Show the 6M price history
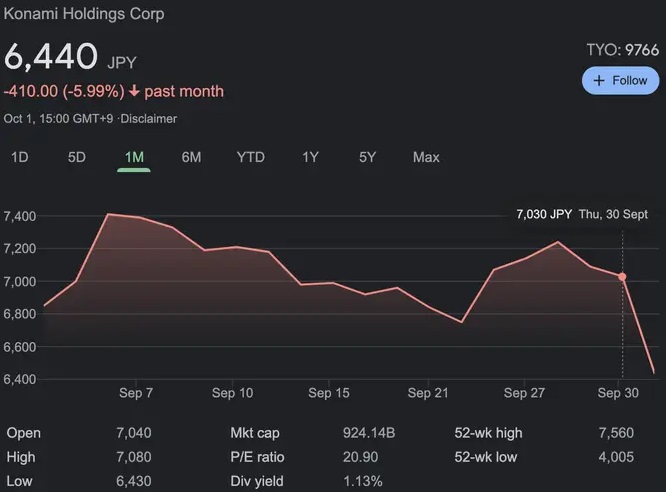 [191, 157]
